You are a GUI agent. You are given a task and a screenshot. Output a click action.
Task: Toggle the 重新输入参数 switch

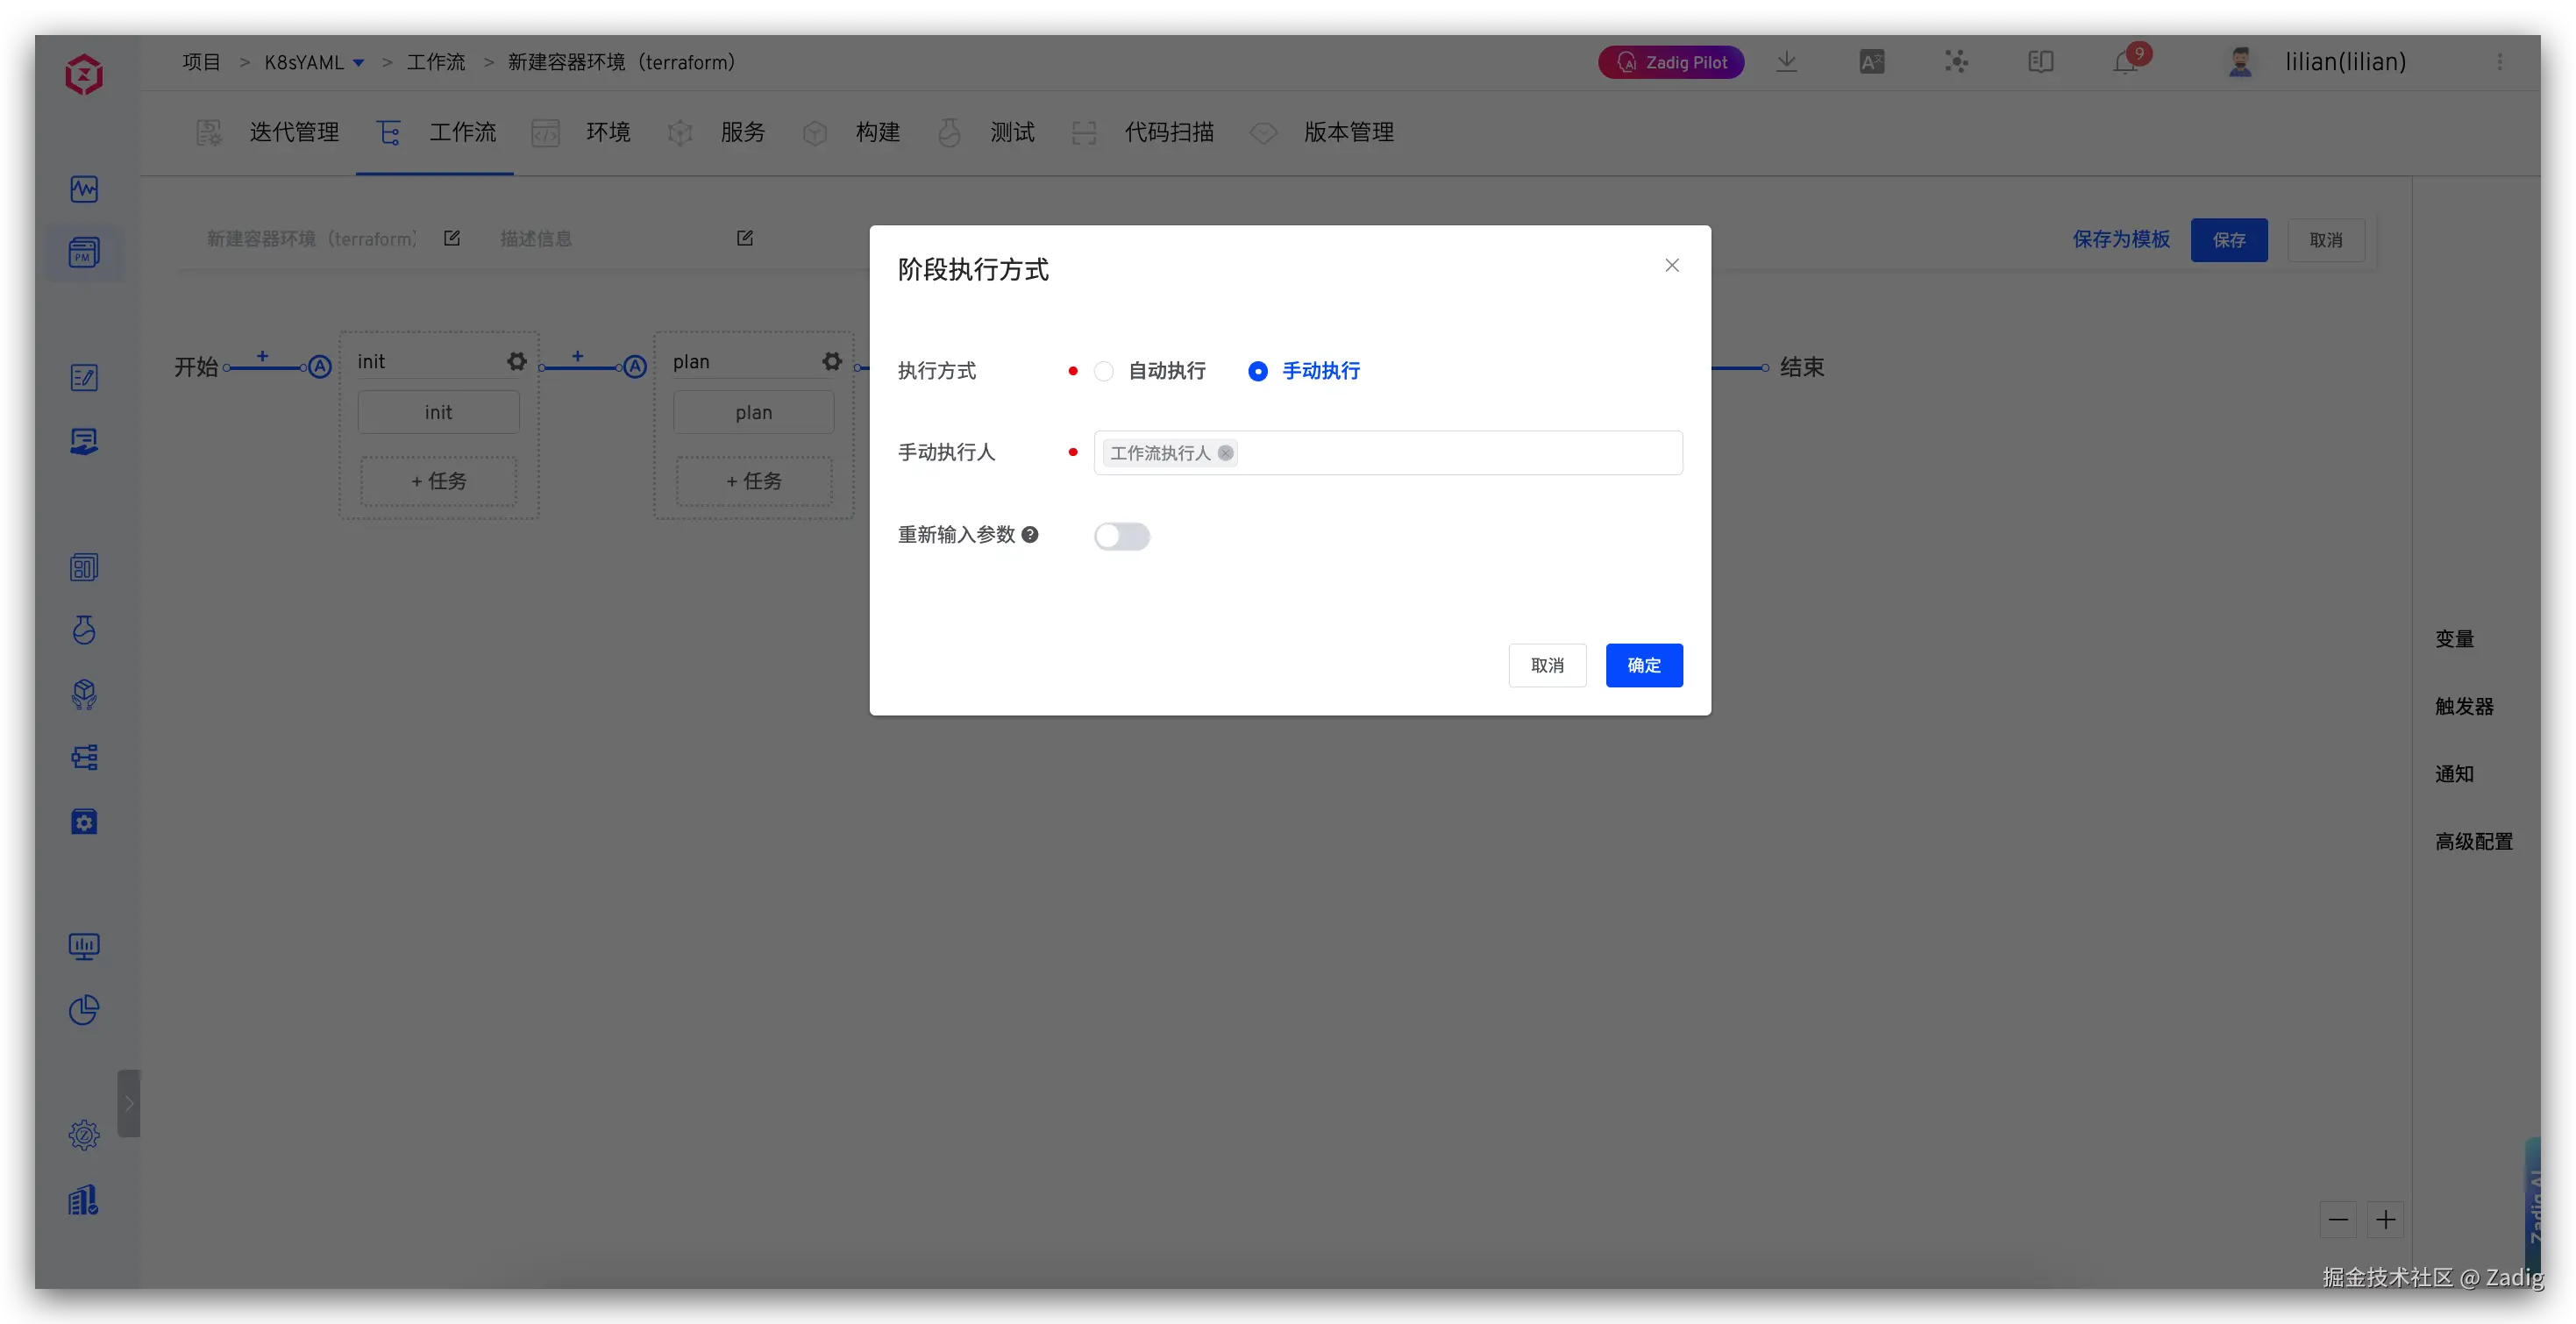coord(1122,536)
